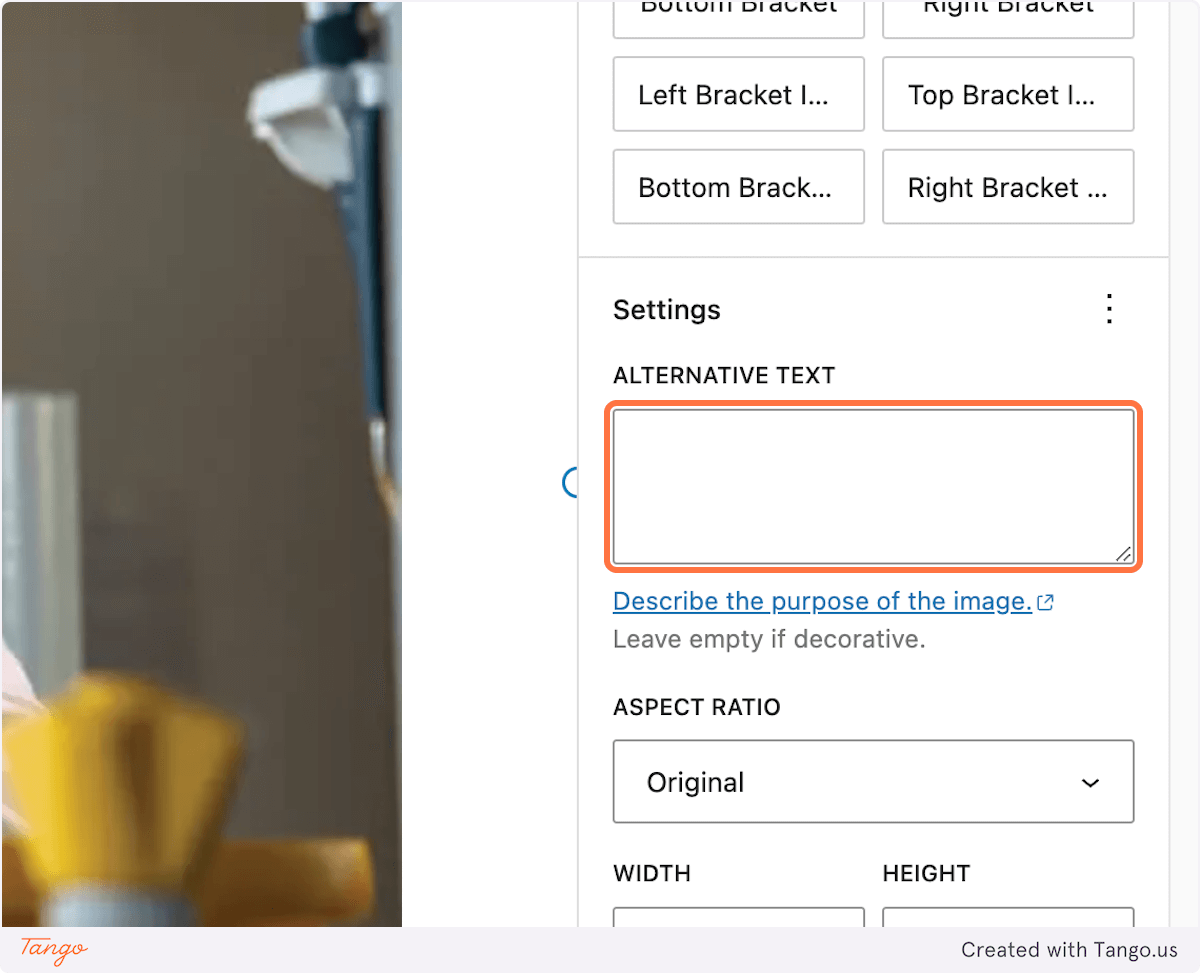Image resolution: width=1200 pixels, height=973 pixels.
Task: Click the external link icon beside the describe link
Action: click(1046, 601)
